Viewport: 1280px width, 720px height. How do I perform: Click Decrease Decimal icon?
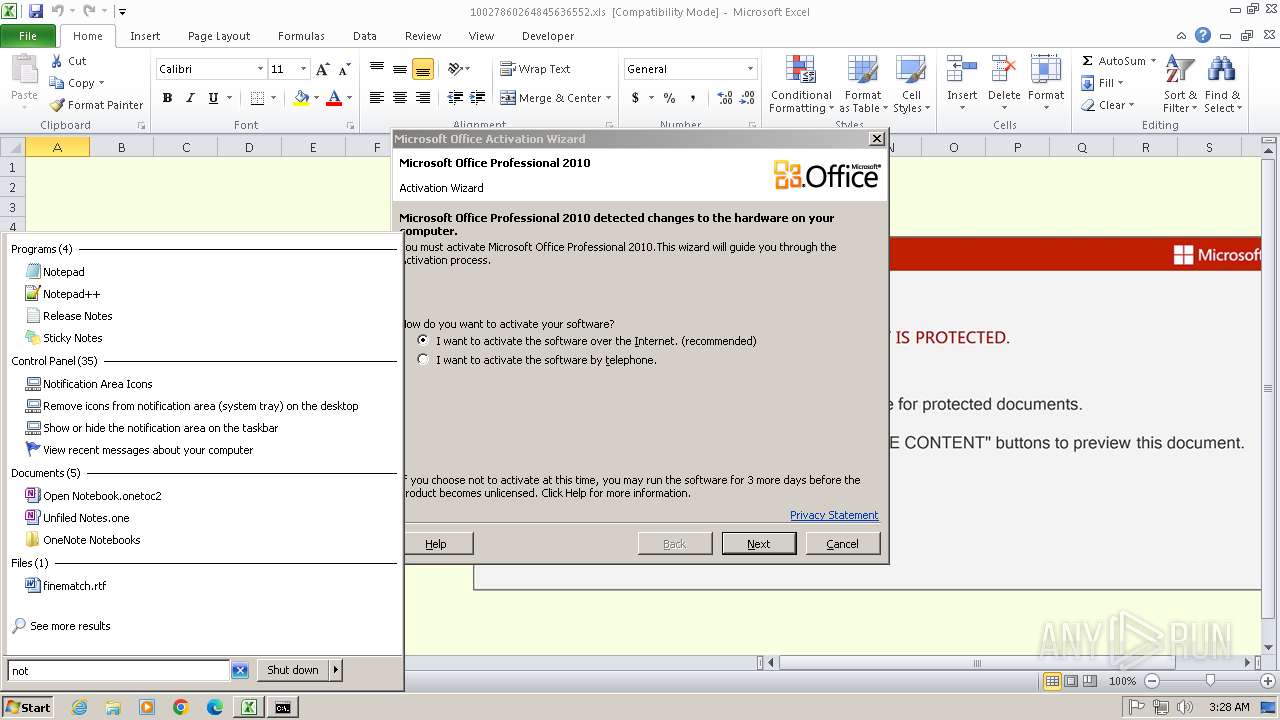(748, 98)
